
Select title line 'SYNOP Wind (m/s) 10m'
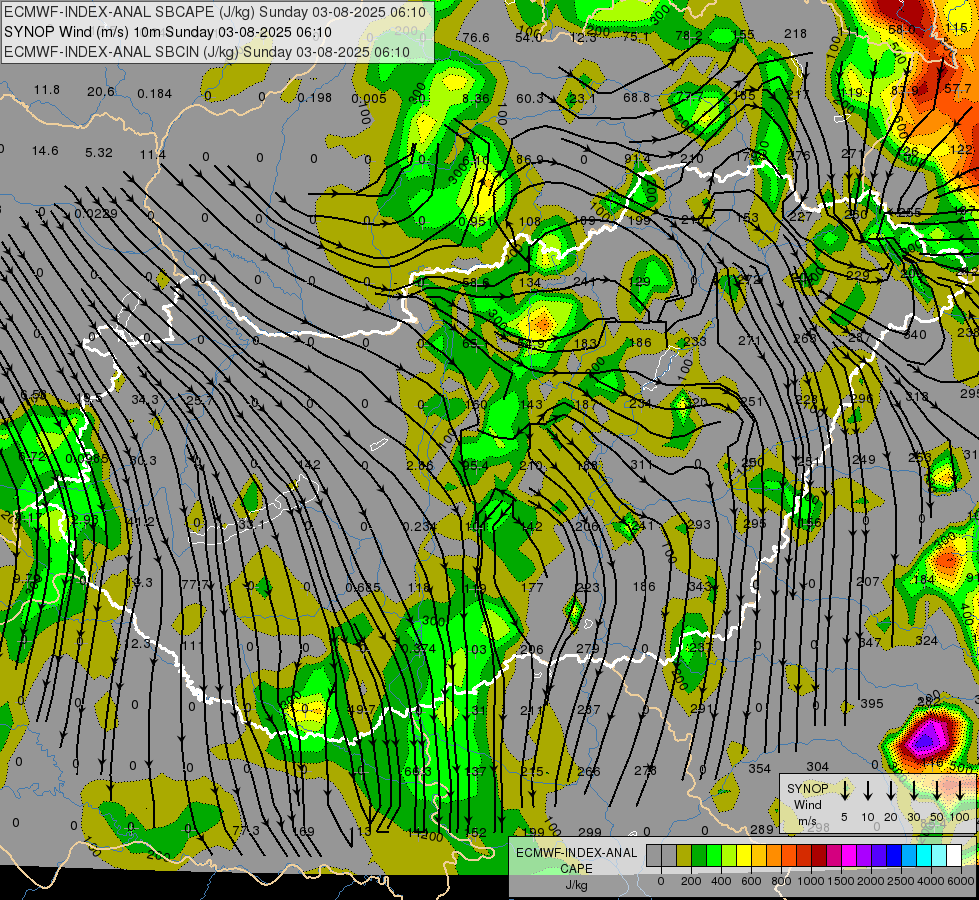[x=84, y=32]
